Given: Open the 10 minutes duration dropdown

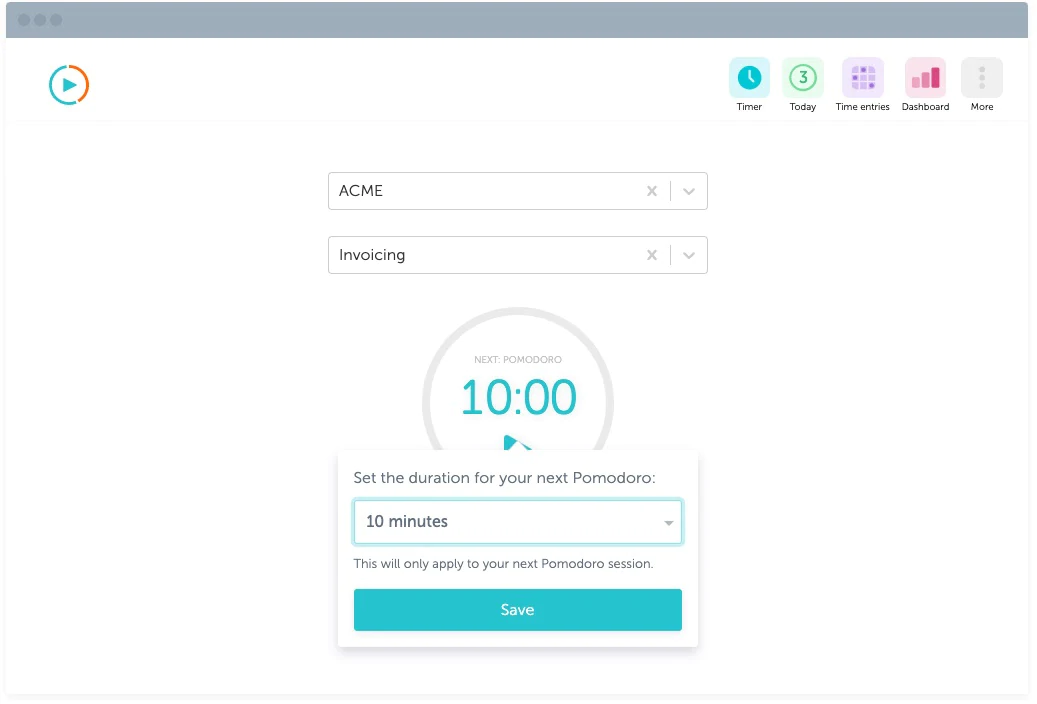Looking at the screenshot, I should (518, 522).
